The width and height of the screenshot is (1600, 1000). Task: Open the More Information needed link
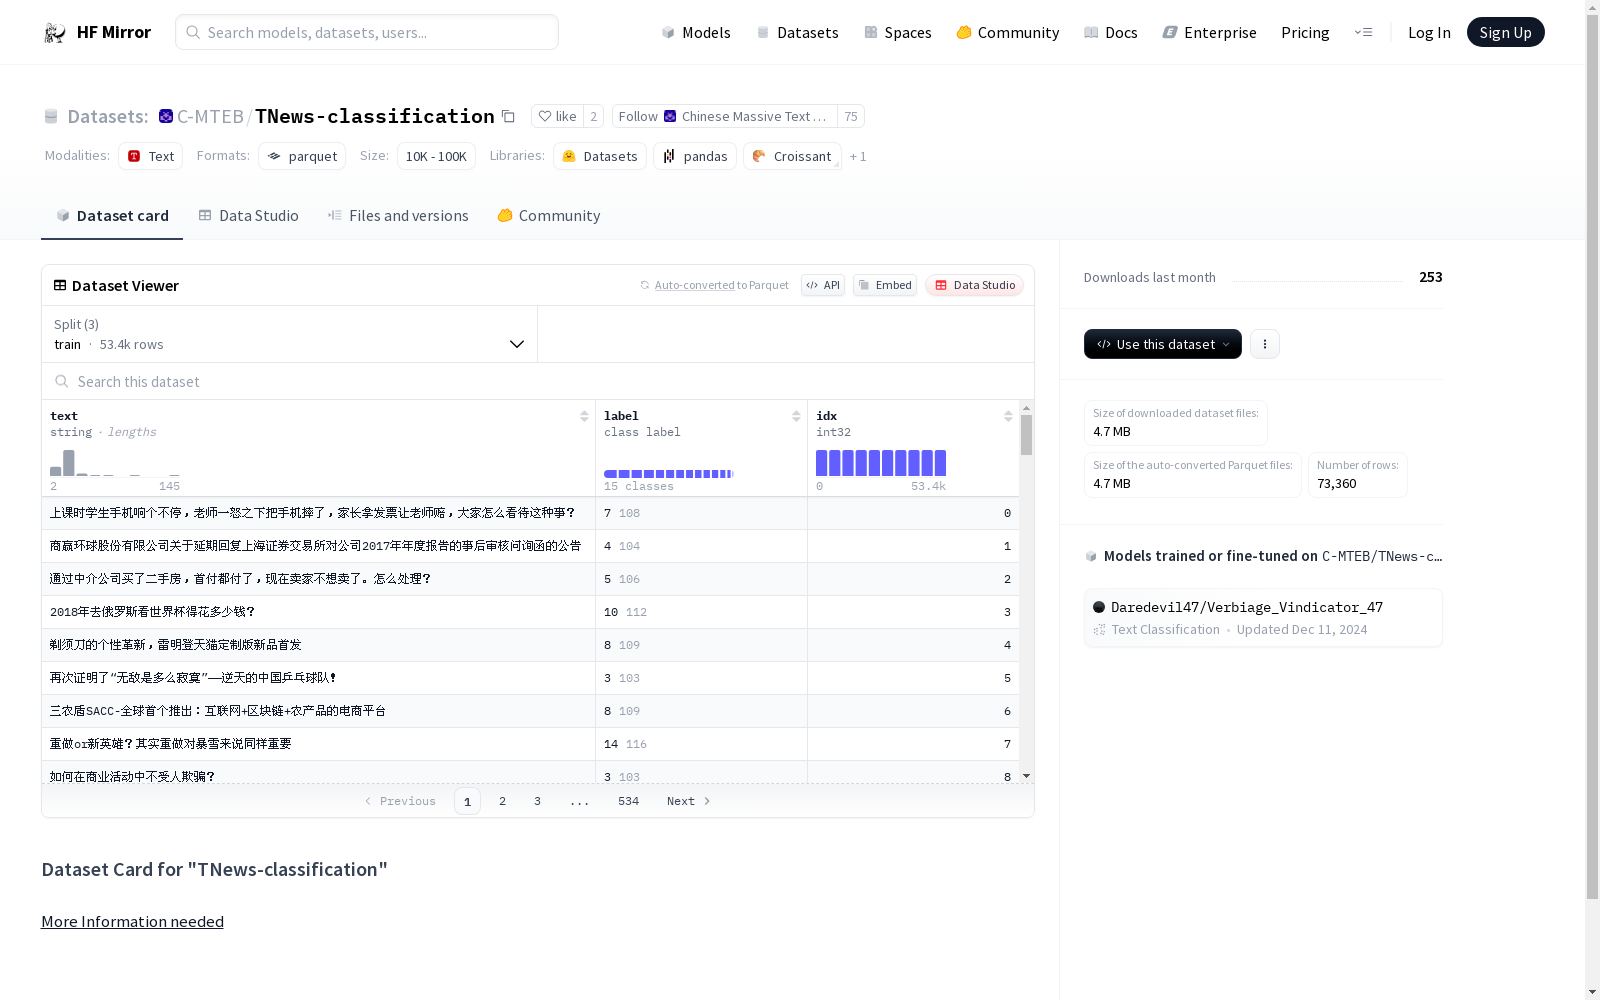pos(132,921)
